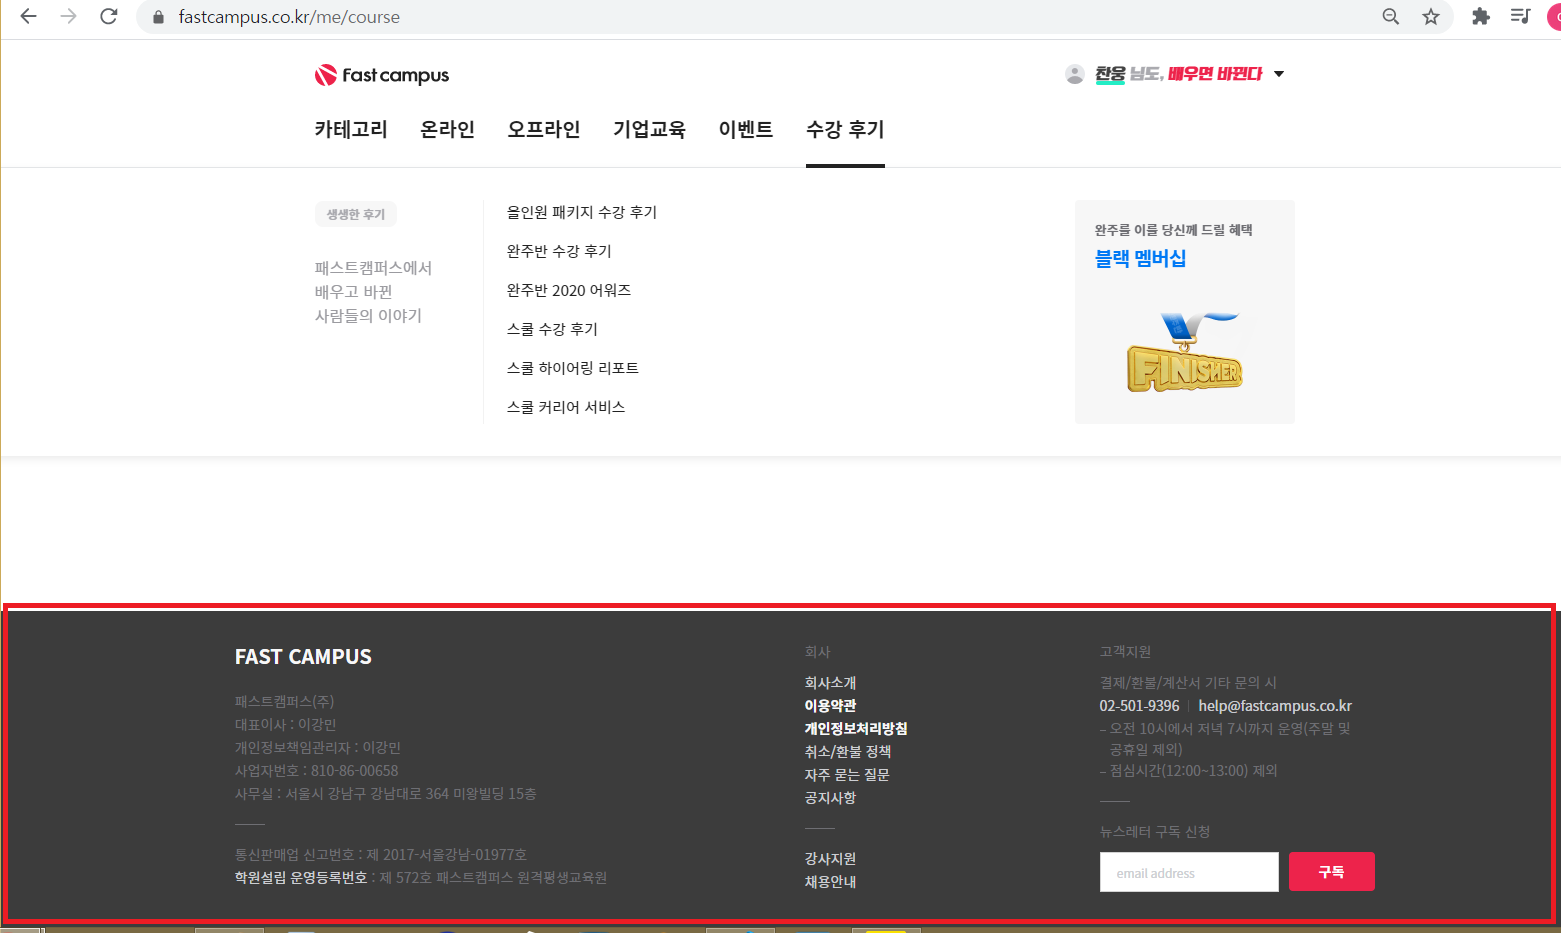Open footer 이용약관 link
This screenshot has height=933, width=1561.
(x=830, y=706)
